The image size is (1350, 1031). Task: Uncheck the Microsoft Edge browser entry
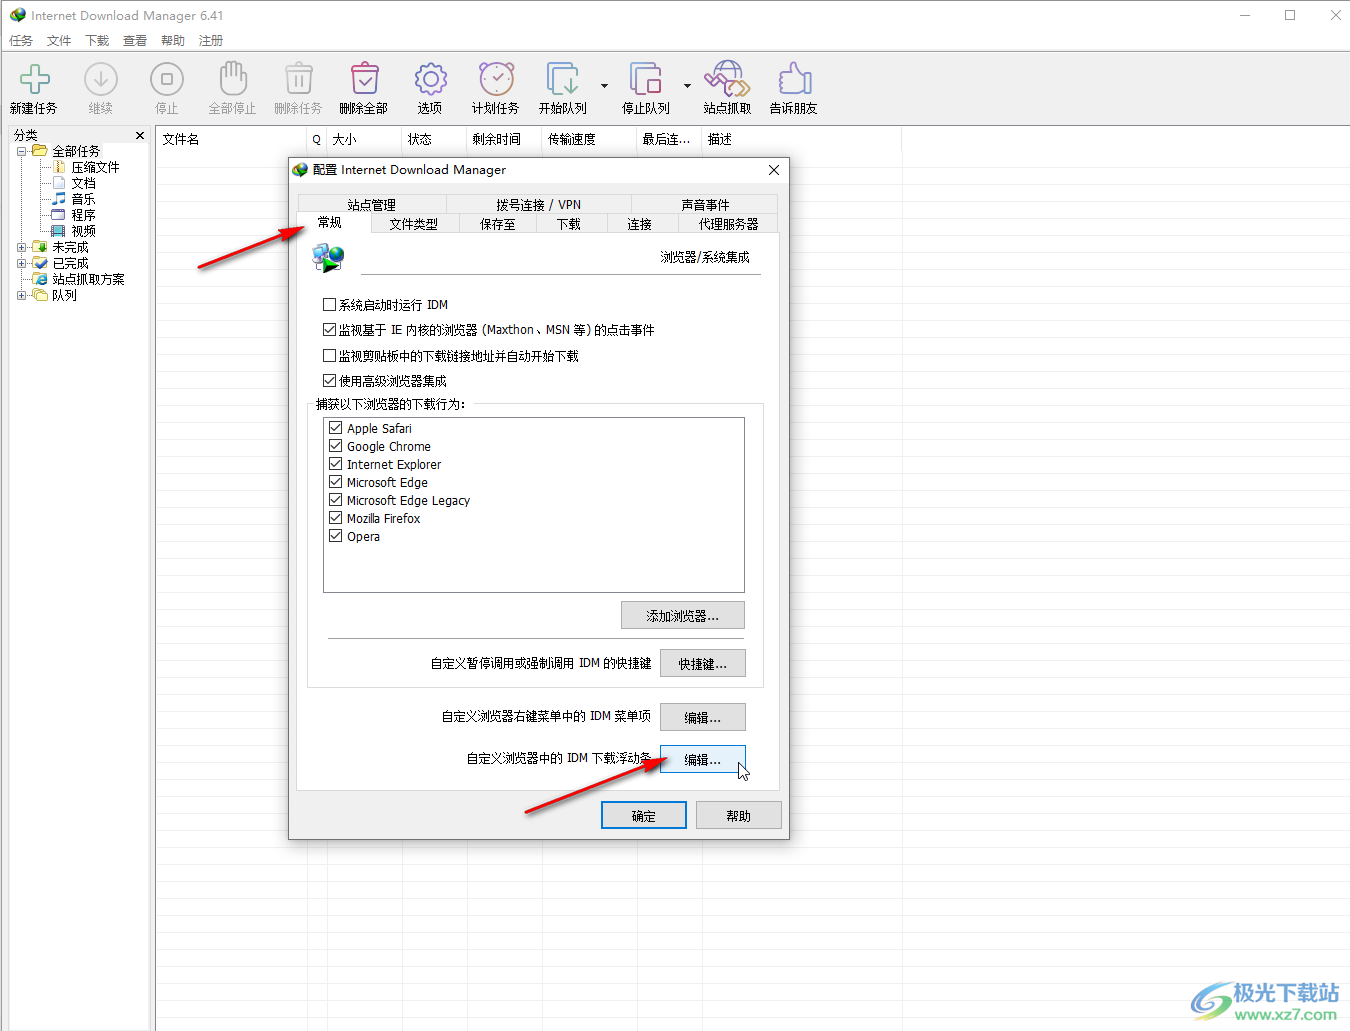(x=336, y=482)
